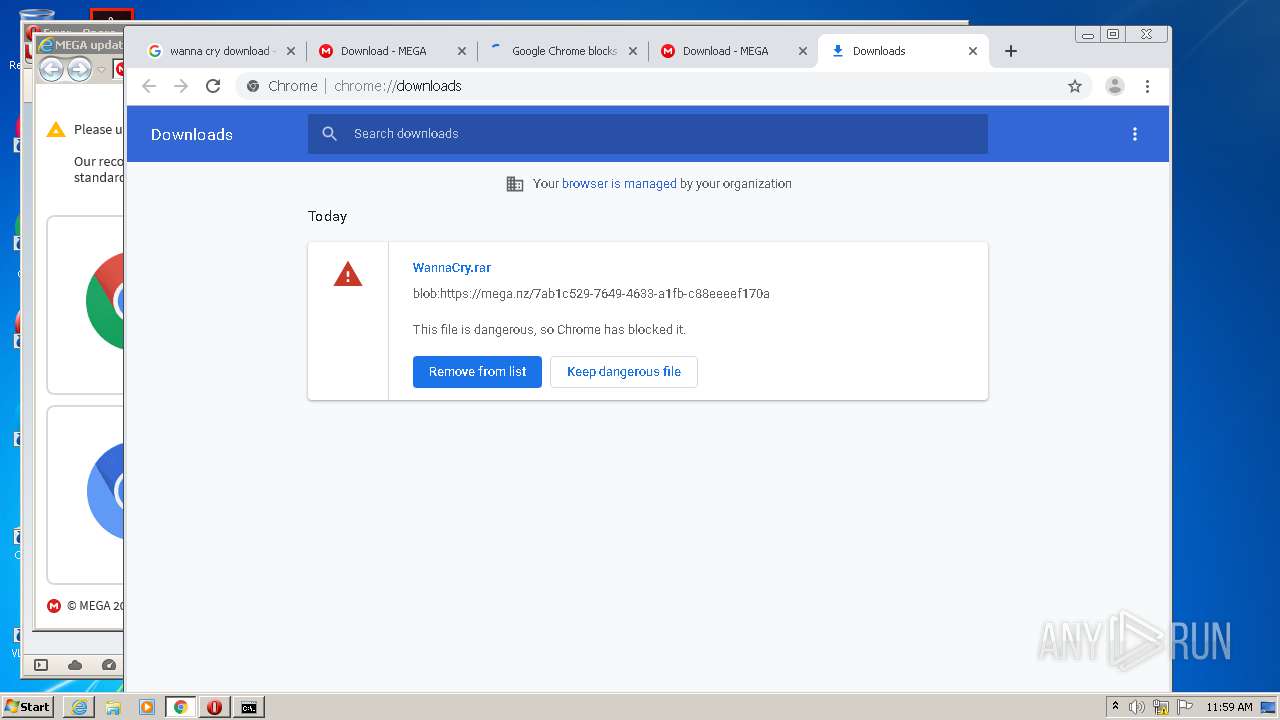
Task: Click forward button in MEGA IE window
Action: [79, 69]
